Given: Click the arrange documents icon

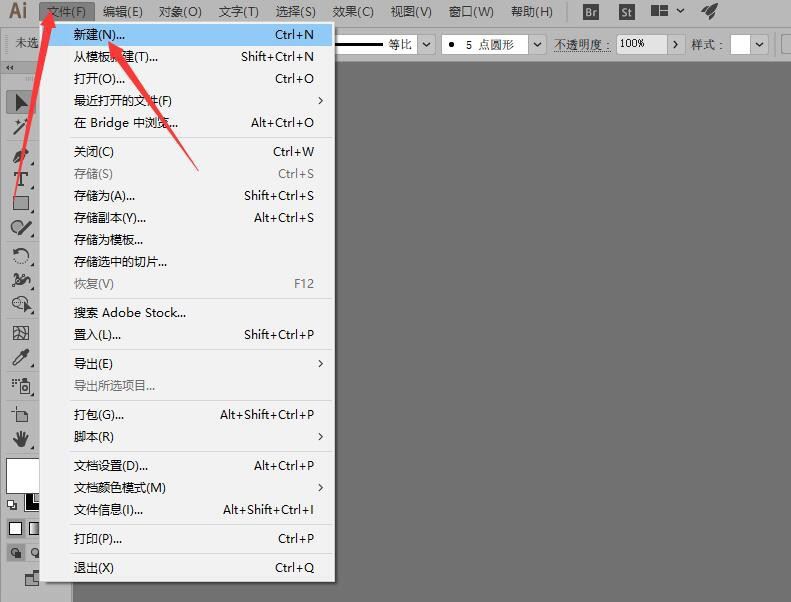Looking at the screenshot, I should pyautogui.click(x=659, y=11).
